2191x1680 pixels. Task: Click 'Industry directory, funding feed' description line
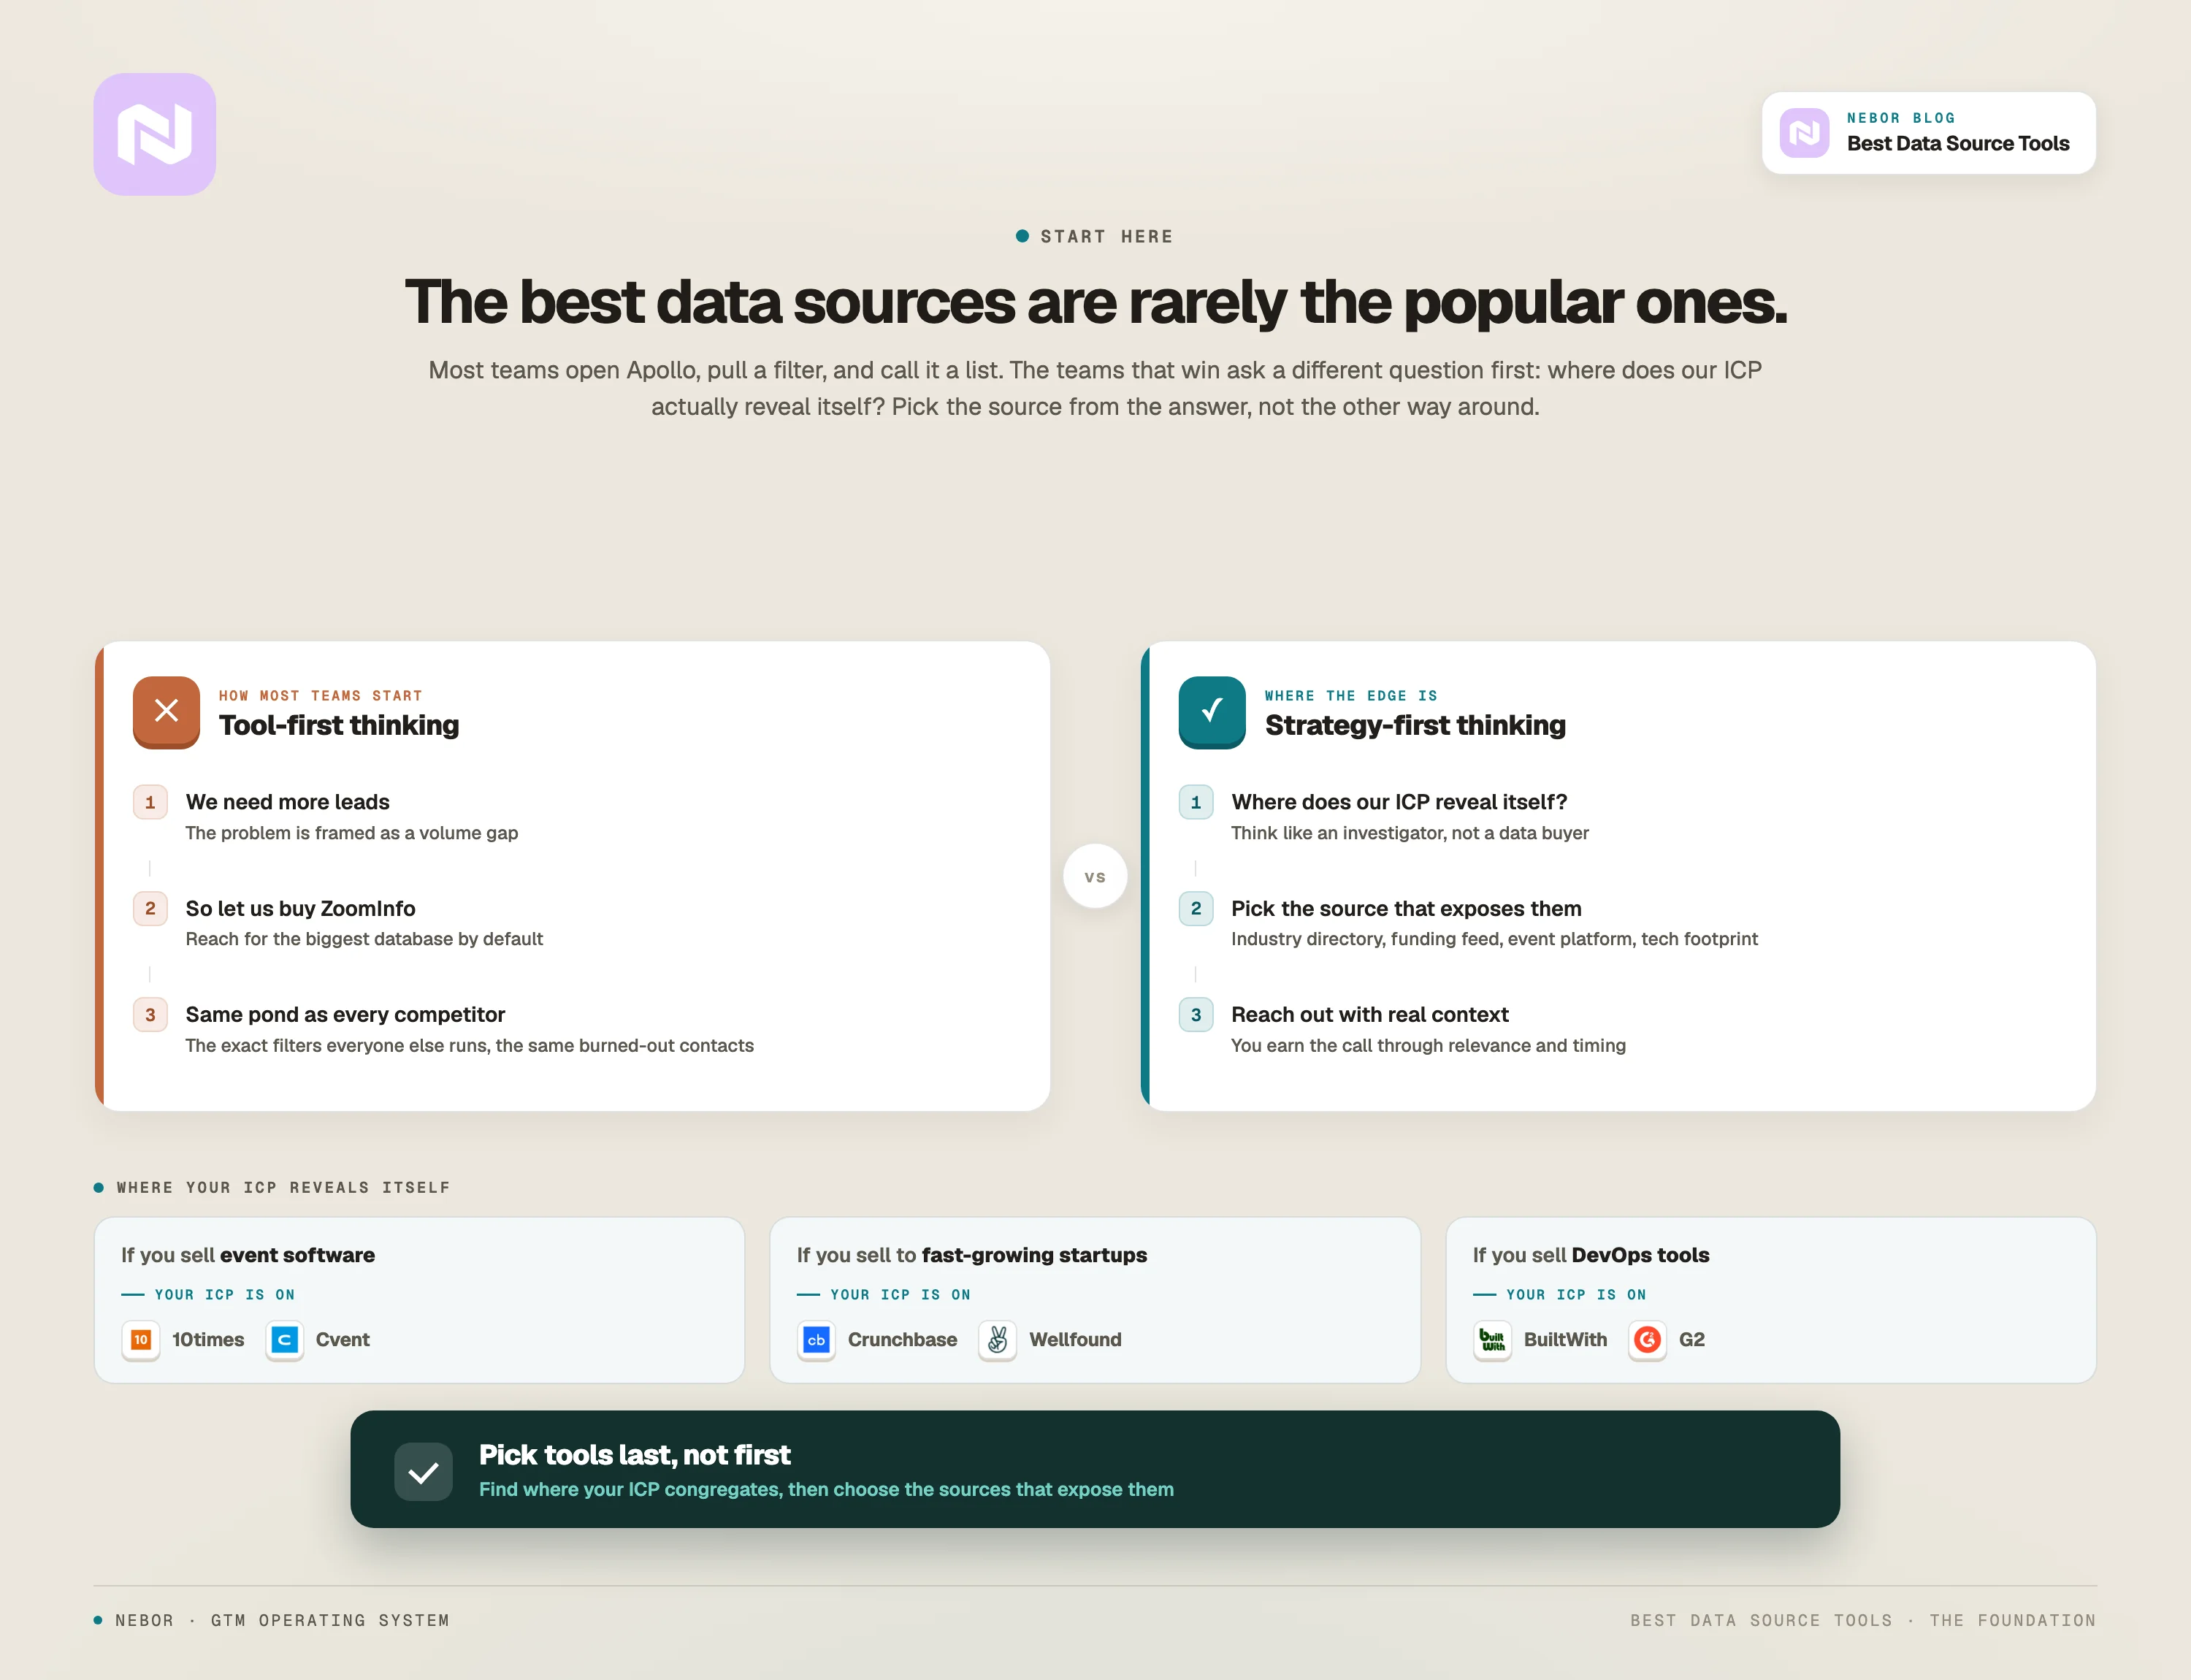pos(1494,939)
